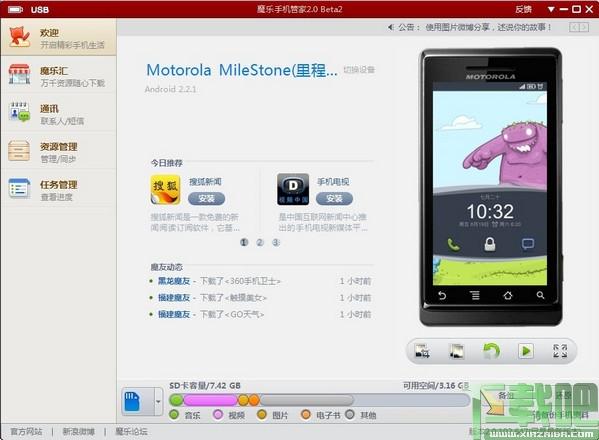Screen dimensions: 599x440
Task: Click the shop icon for 魔乐汇
Action: pos(19,74)
